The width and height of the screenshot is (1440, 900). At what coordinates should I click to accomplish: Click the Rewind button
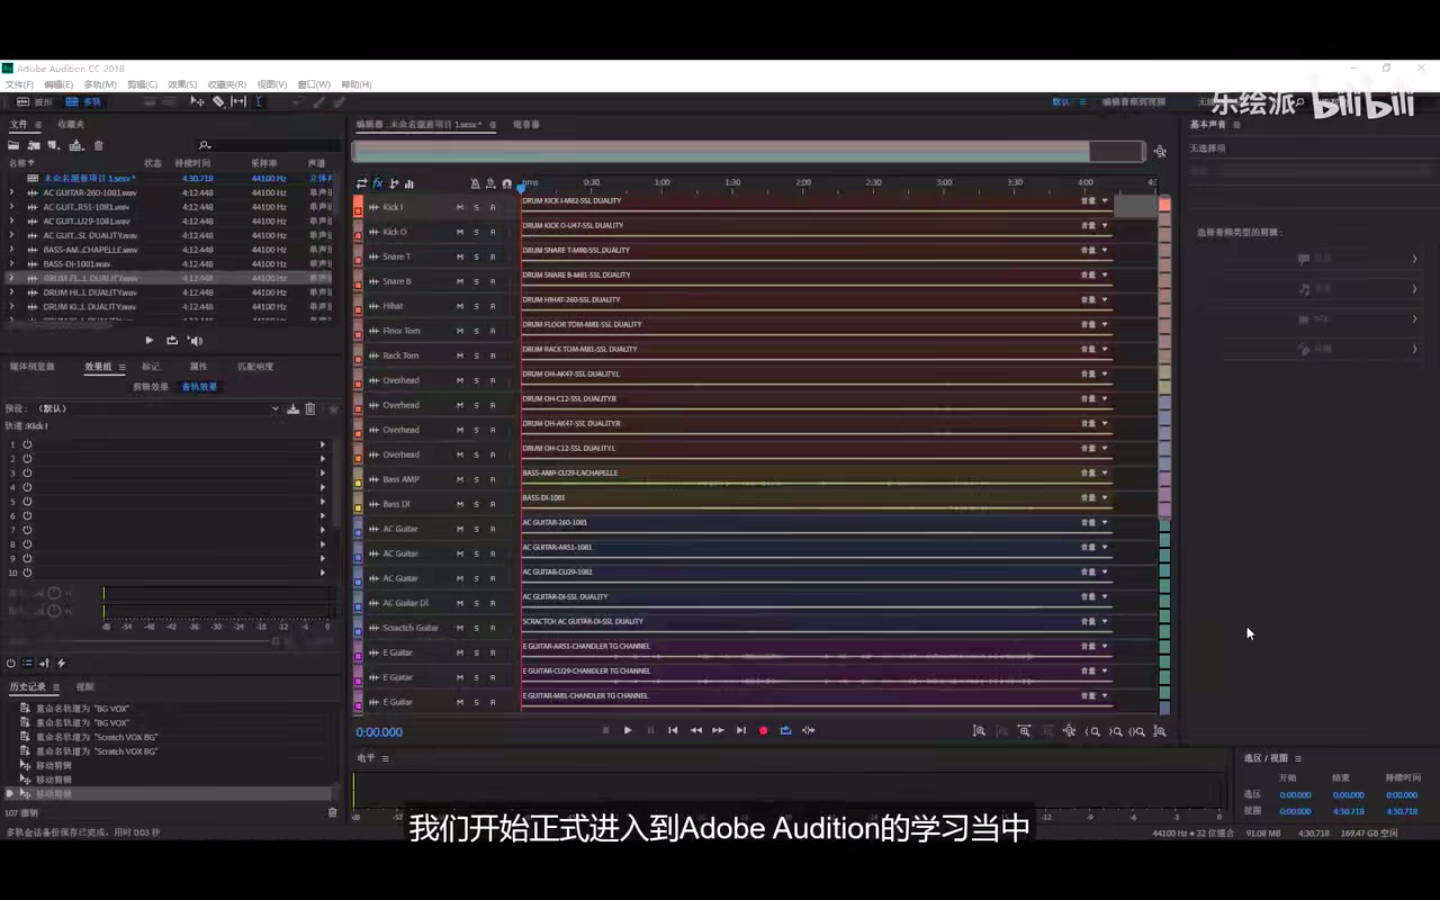(696, 731)
